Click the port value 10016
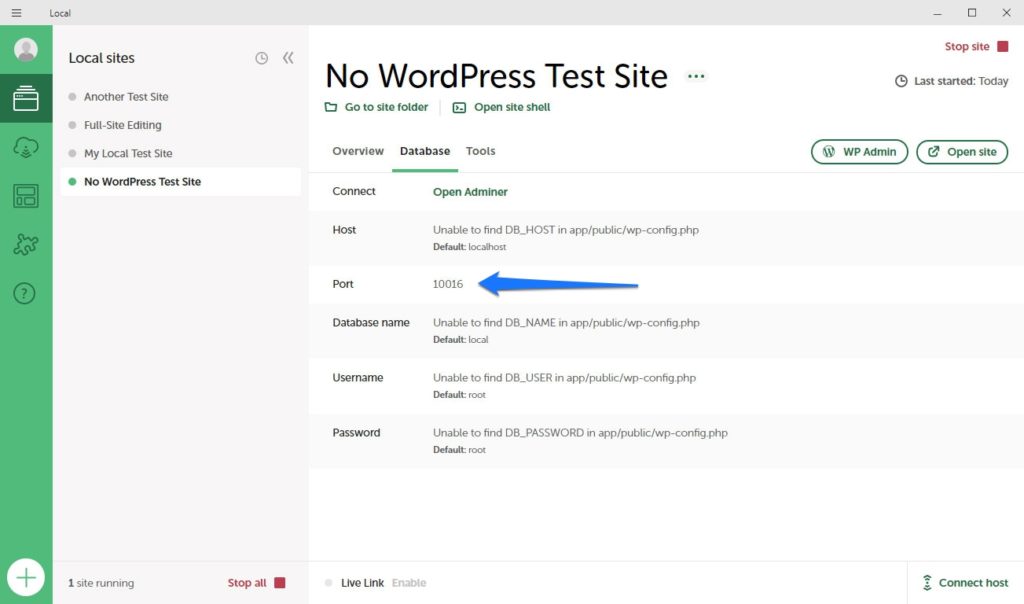The image size is (1024, 604). (x=448, y=284)
